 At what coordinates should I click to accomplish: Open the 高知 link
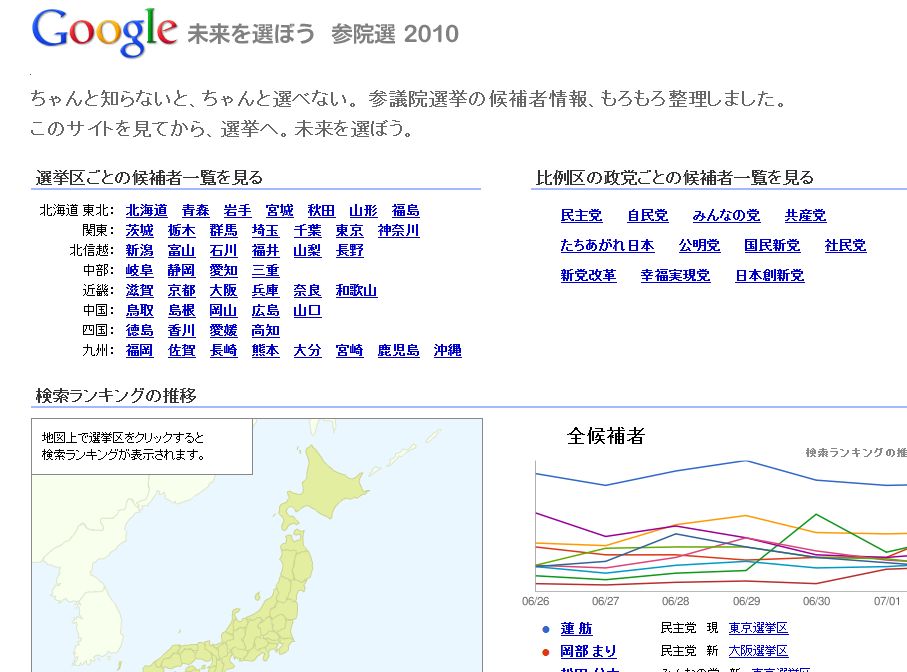coord(266,330)
